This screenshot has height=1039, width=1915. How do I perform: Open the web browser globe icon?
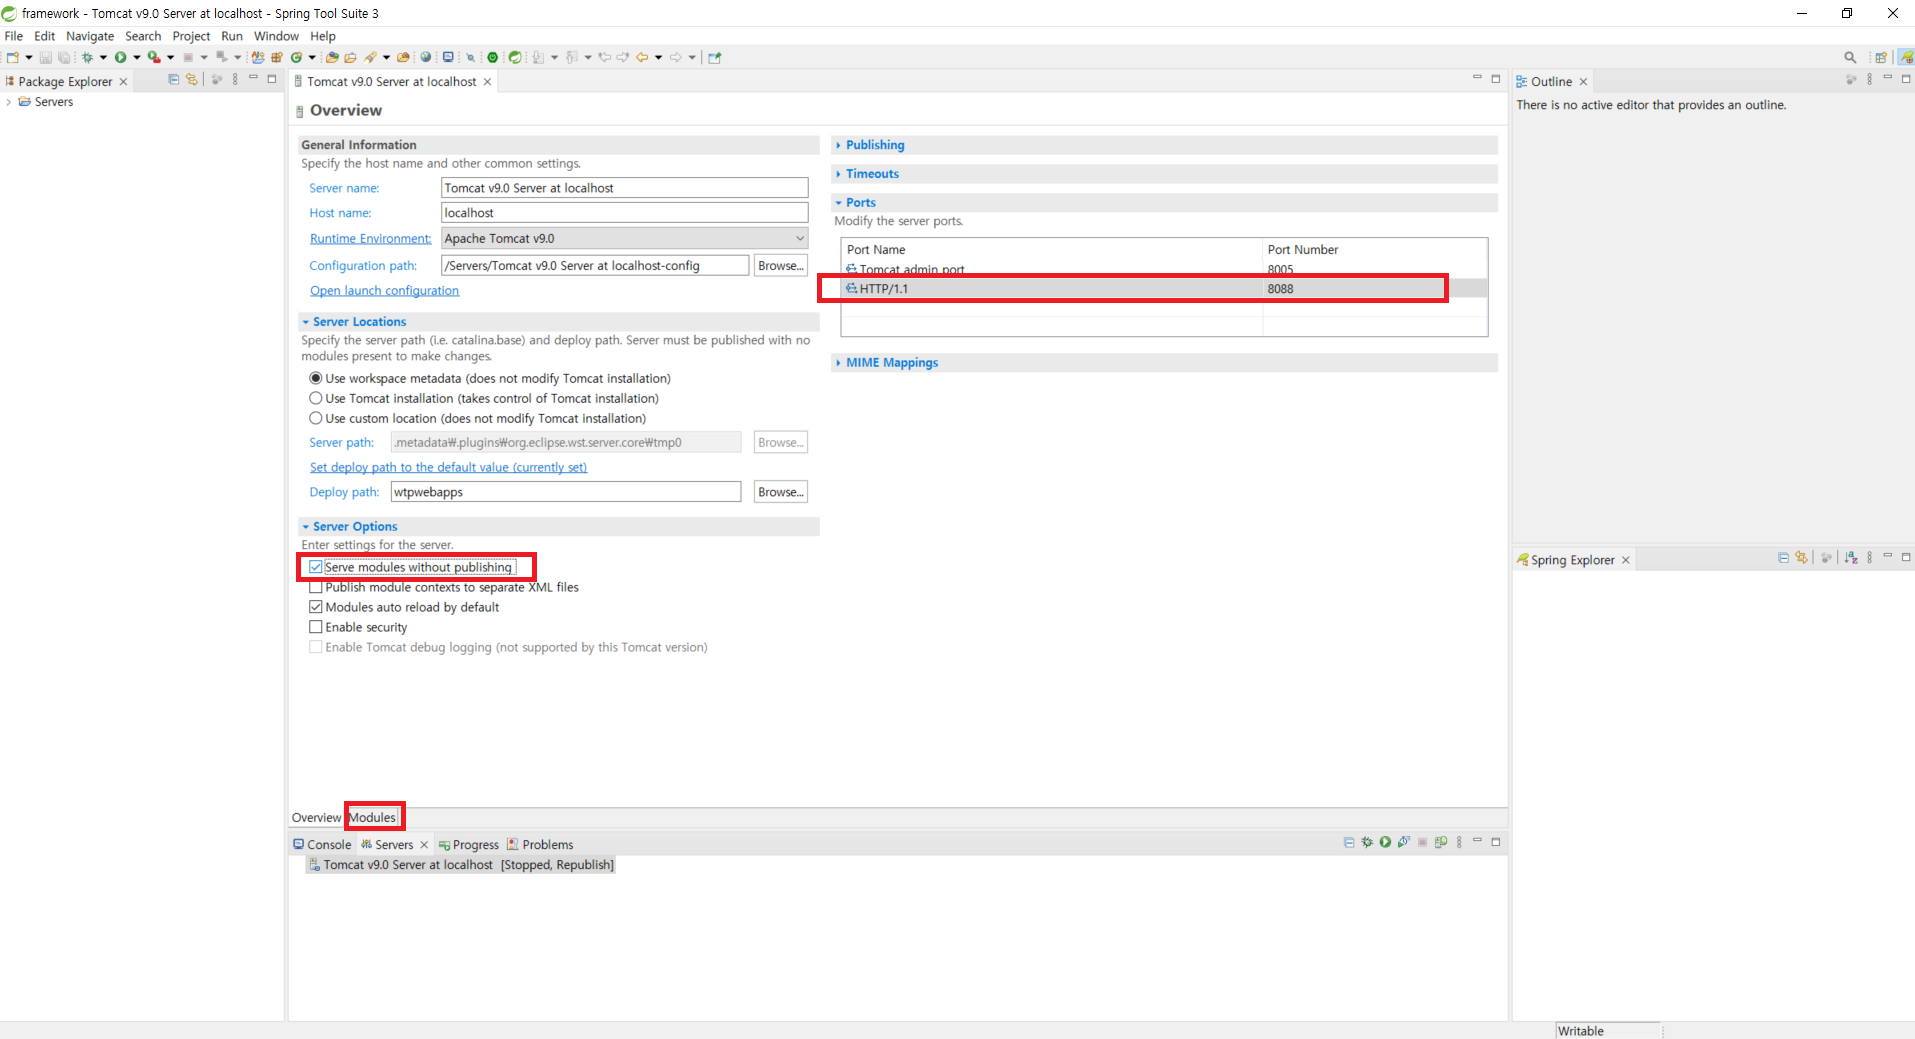coord(426,57)
